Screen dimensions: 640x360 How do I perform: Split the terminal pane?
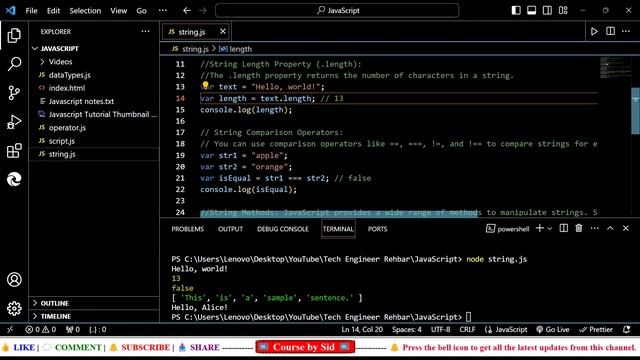[x=564, y=229]
